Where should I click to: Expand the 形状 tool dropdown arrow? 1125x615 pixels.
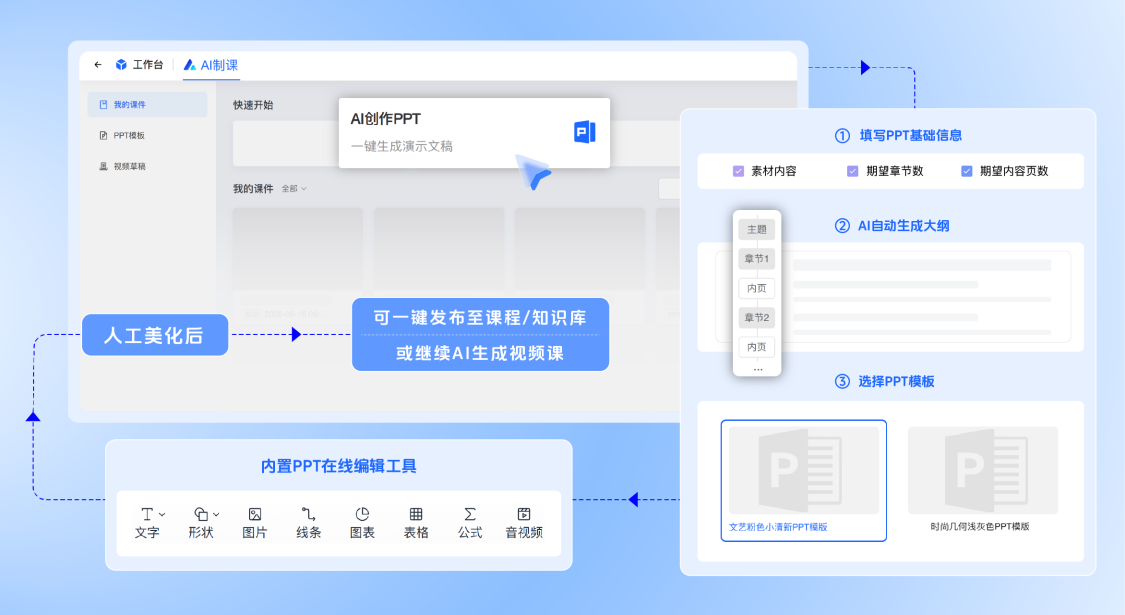(x=216, y=515)
